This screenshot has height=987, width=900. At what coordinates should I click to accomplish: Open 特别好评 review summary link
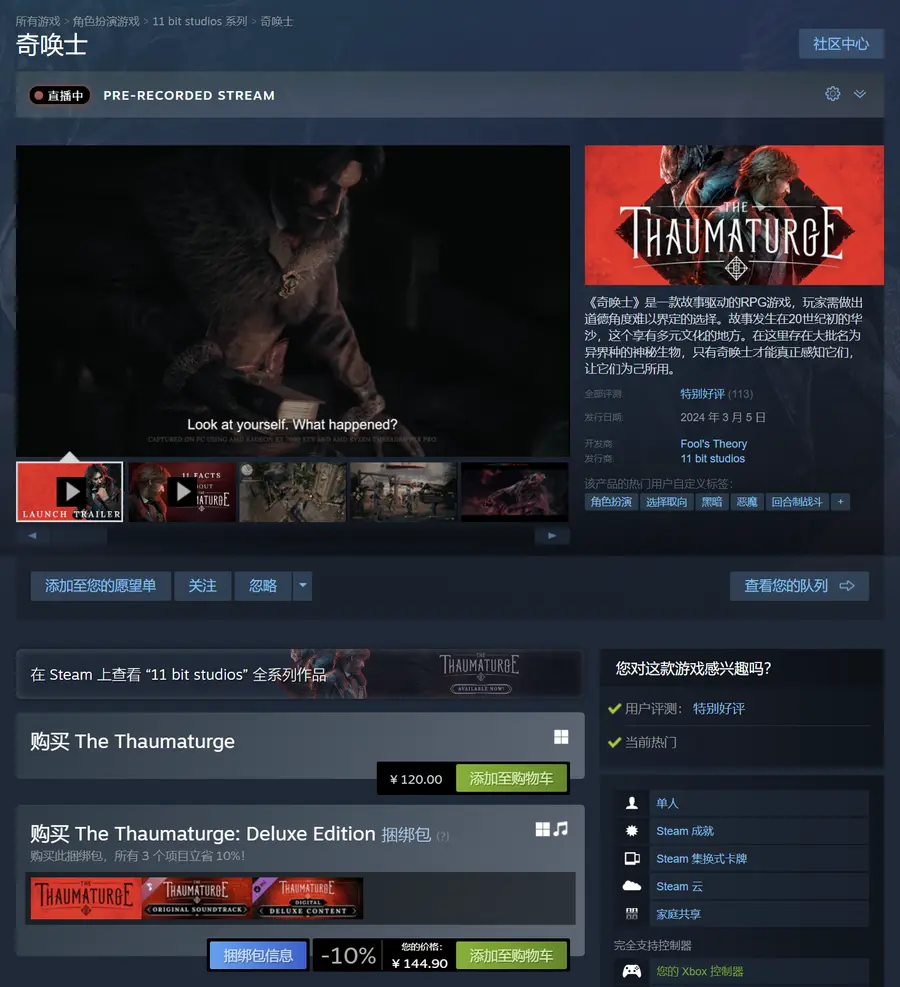[x=702, y=394]
